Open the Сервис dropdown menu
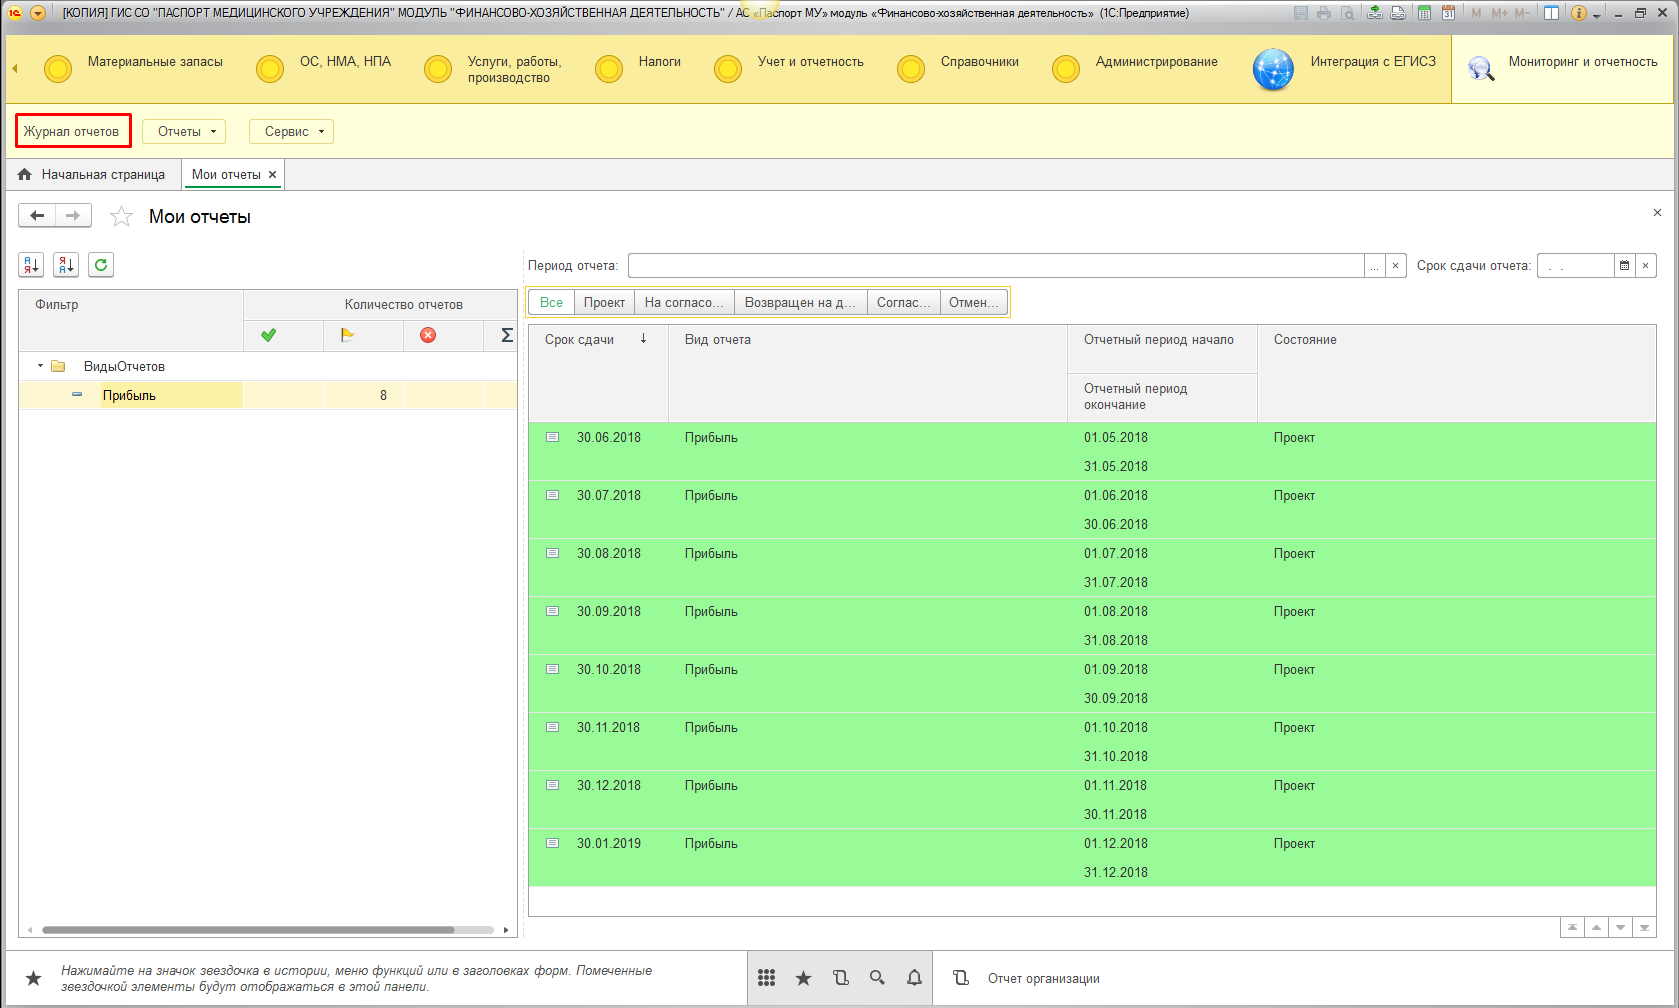This screenshot has height=1008, width=1679. 291,132
